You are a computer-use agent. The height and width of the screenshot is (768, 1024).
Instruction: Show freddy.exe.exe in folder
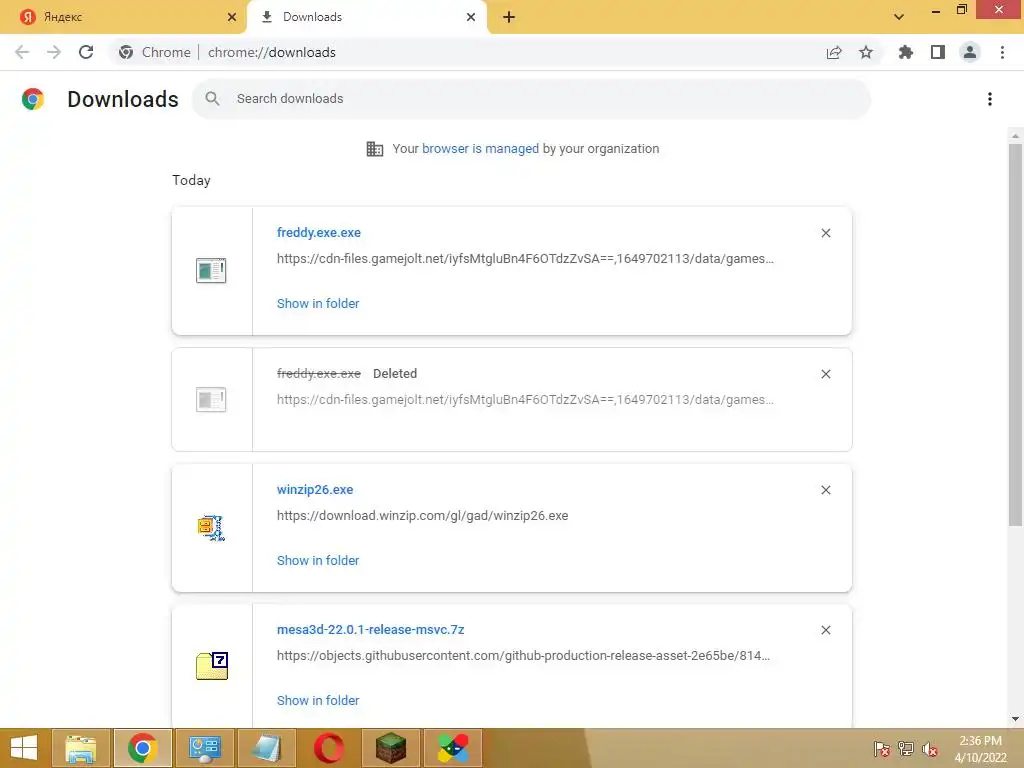318,304
